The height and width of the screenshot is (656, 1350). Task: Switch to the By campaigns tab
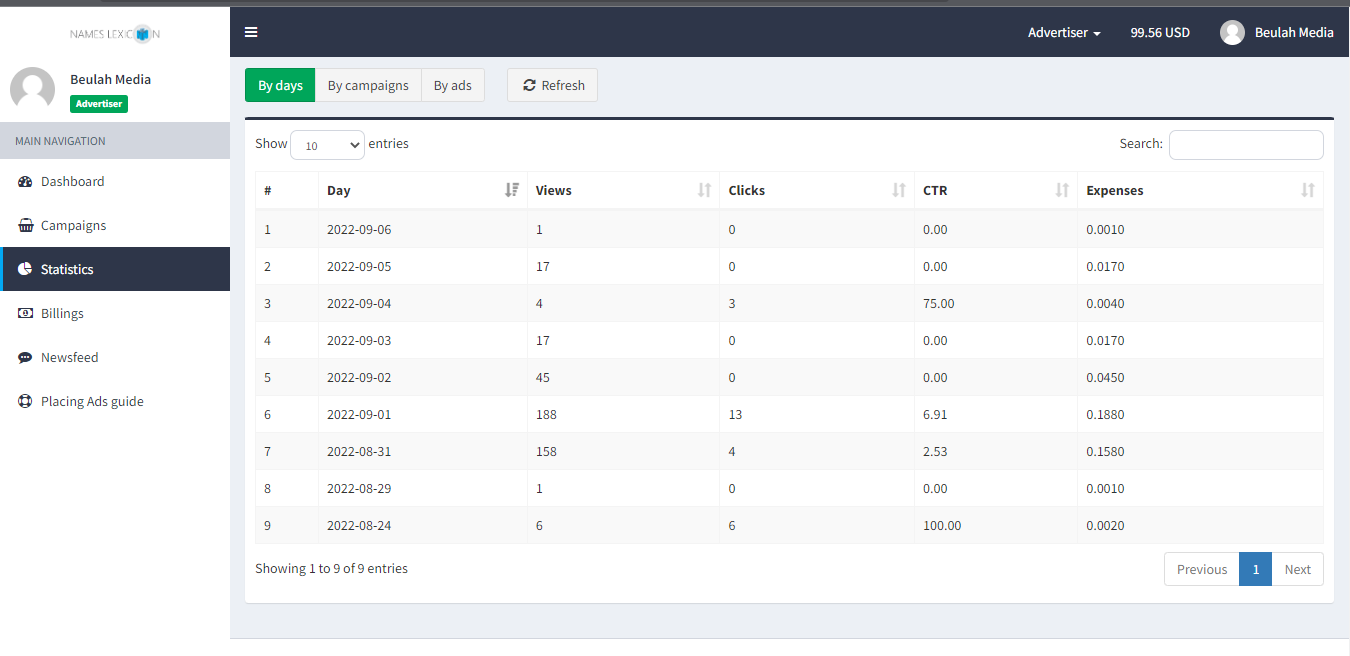(x=368, y=85)
